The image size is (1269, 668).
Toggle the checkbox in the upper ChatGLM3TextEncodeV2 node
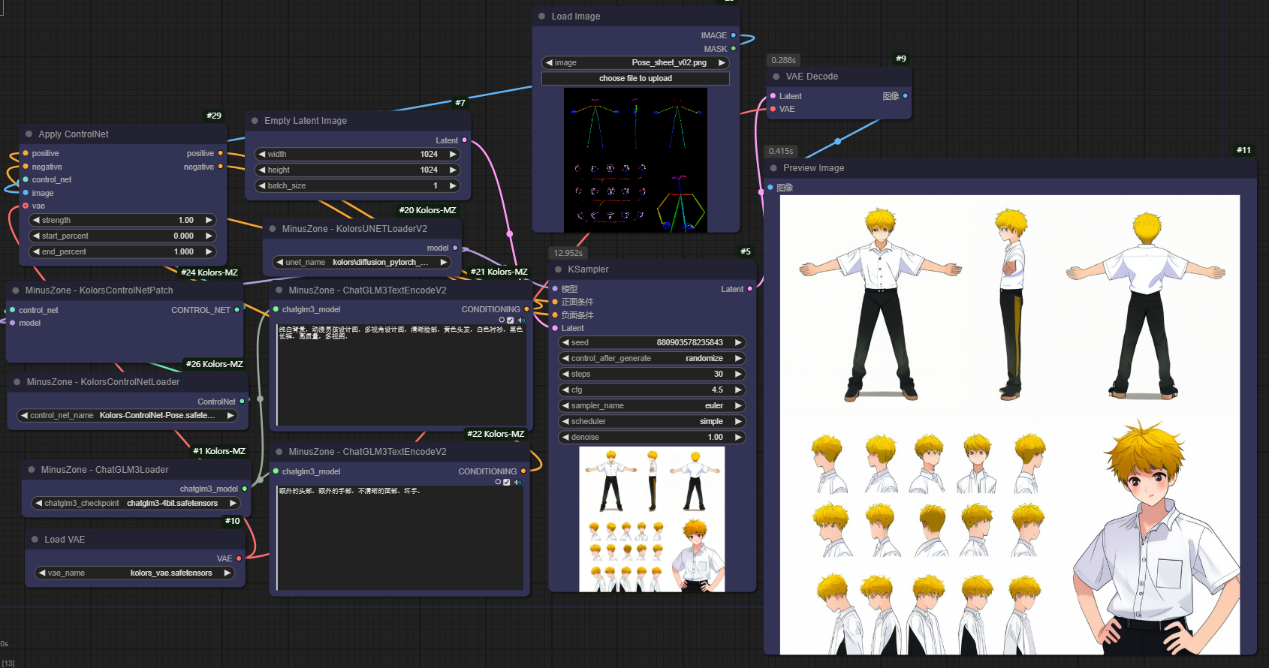point(510,320)
